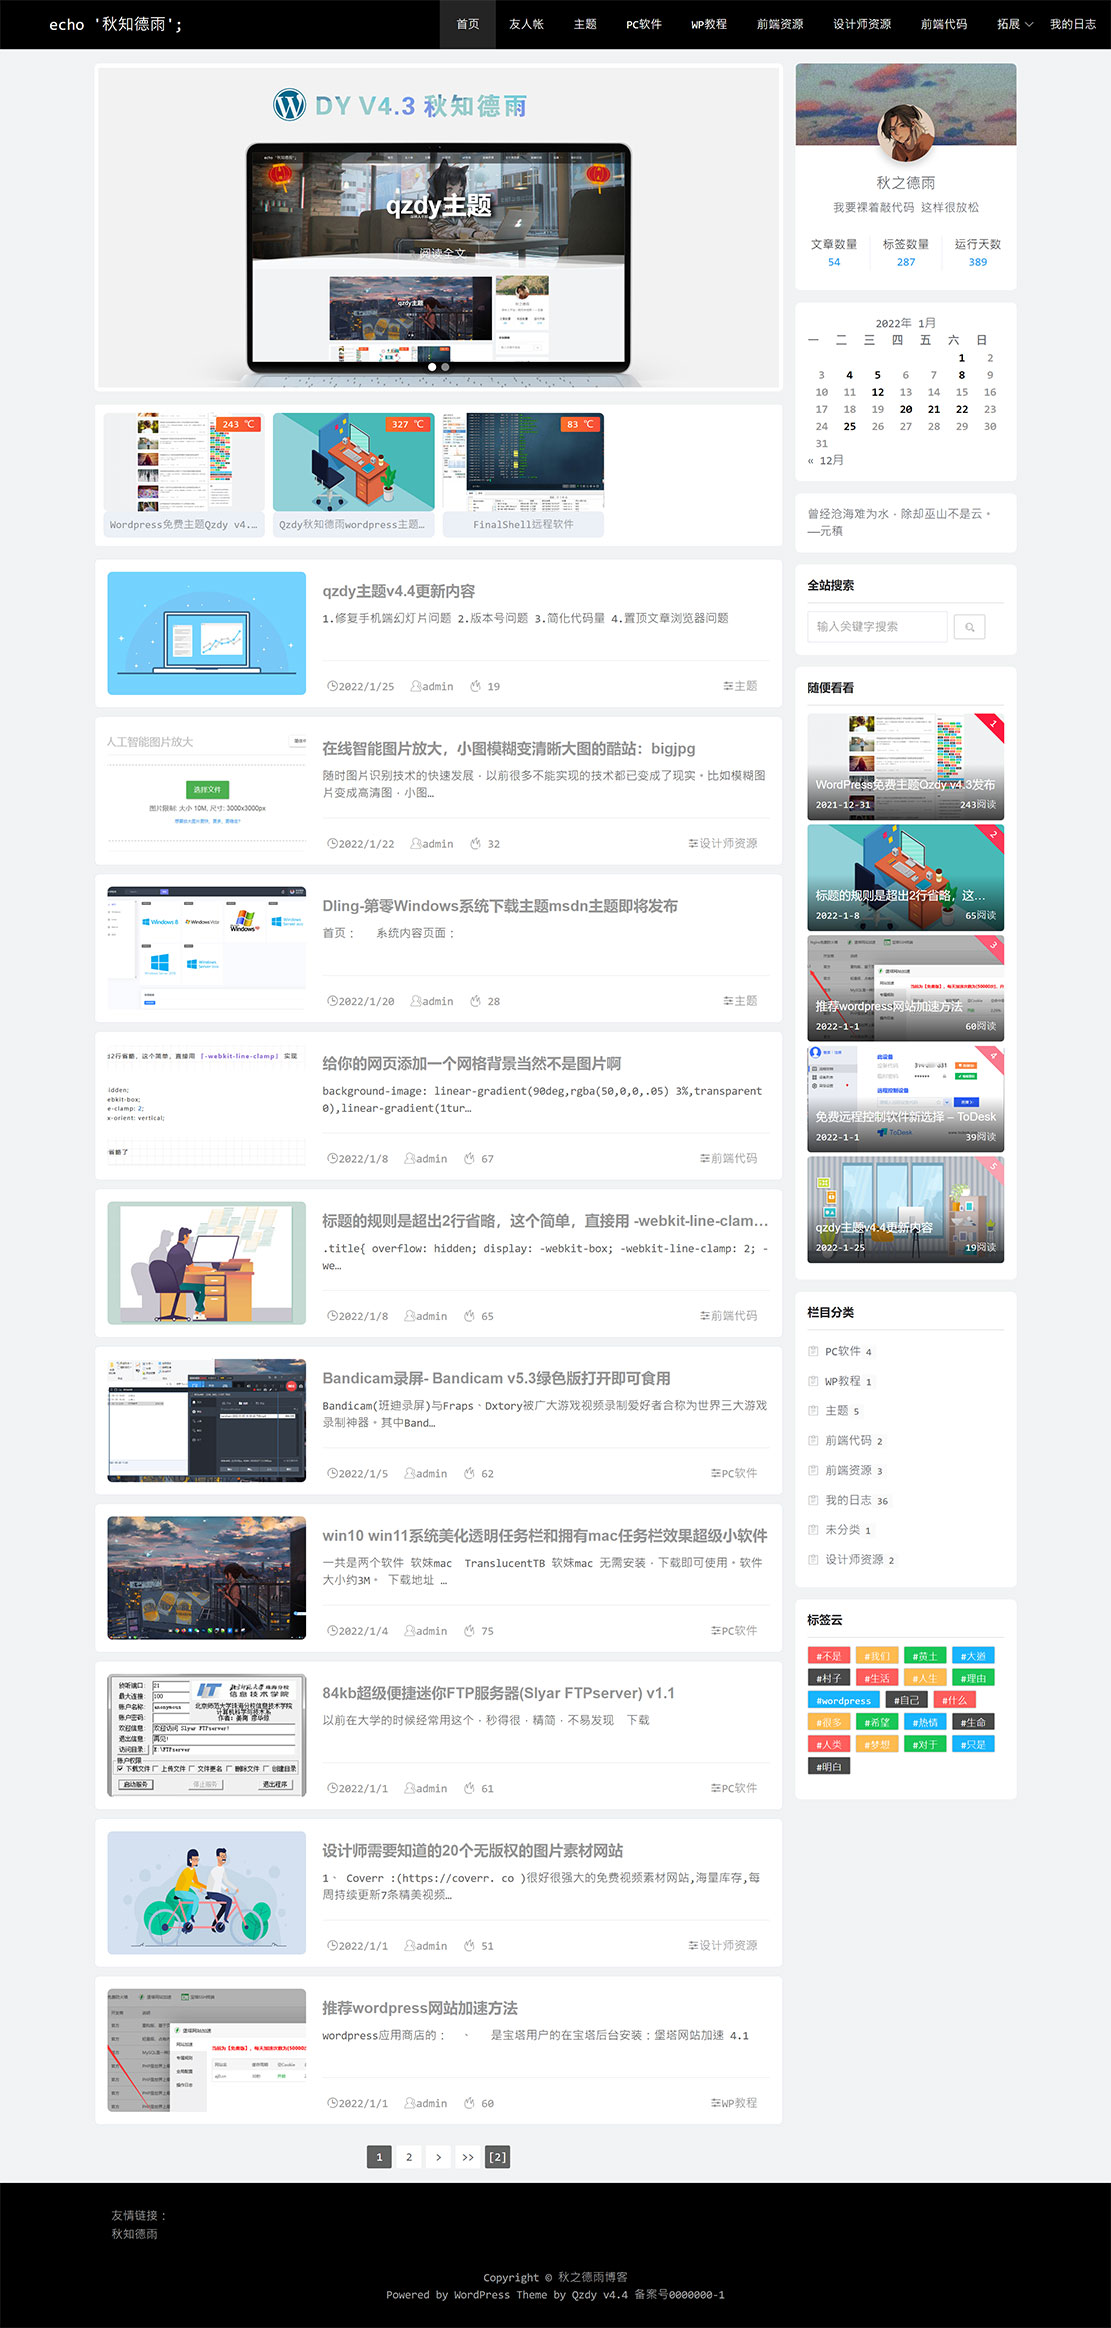This screenshot has width=1111, height=2328.
Task: Open the 秋知德雨 friendly link in footer
Action: (134, 2234)
